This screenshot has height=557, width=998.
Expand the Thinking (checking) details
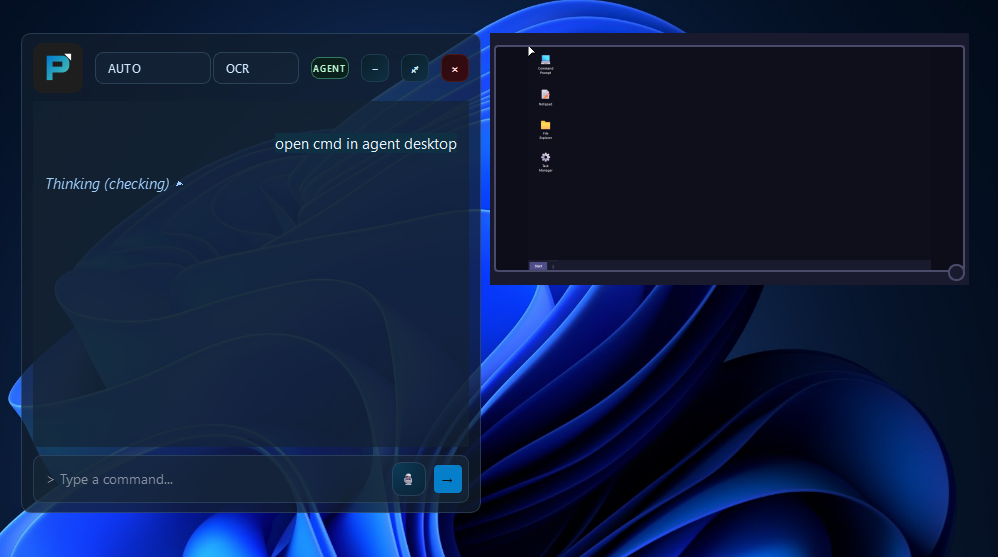pos(115,184)
